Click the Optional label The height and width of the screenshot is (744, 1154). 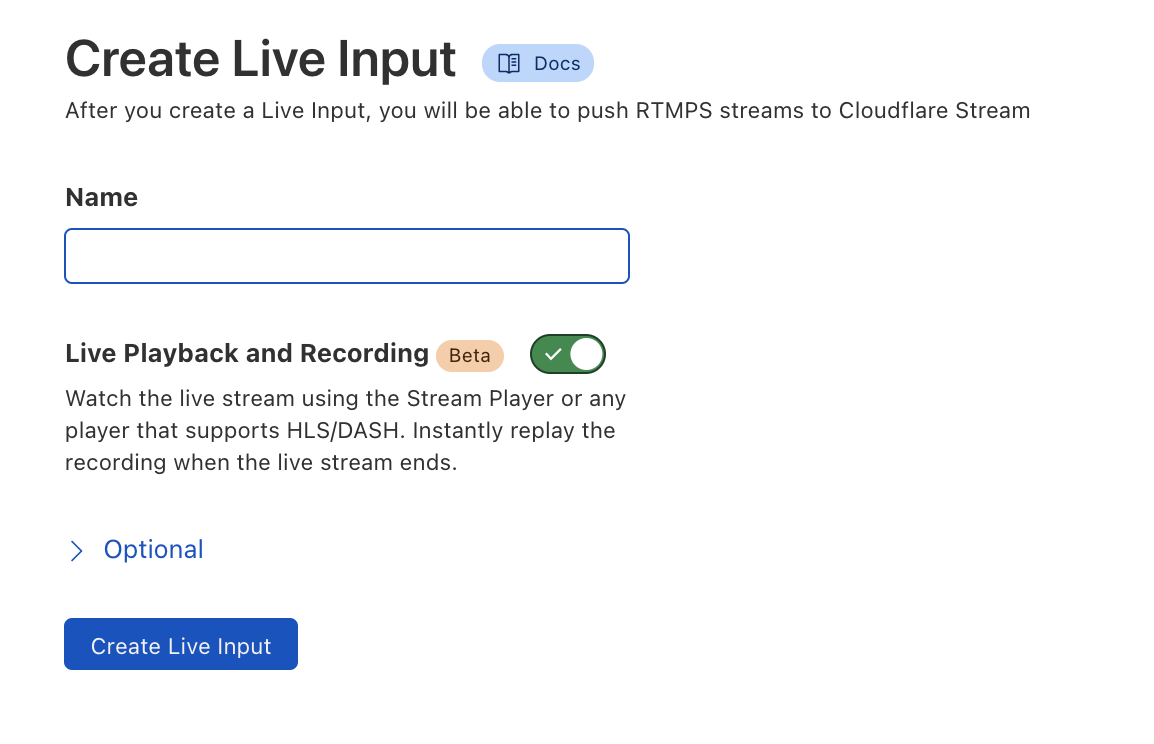tap(153, 549)
